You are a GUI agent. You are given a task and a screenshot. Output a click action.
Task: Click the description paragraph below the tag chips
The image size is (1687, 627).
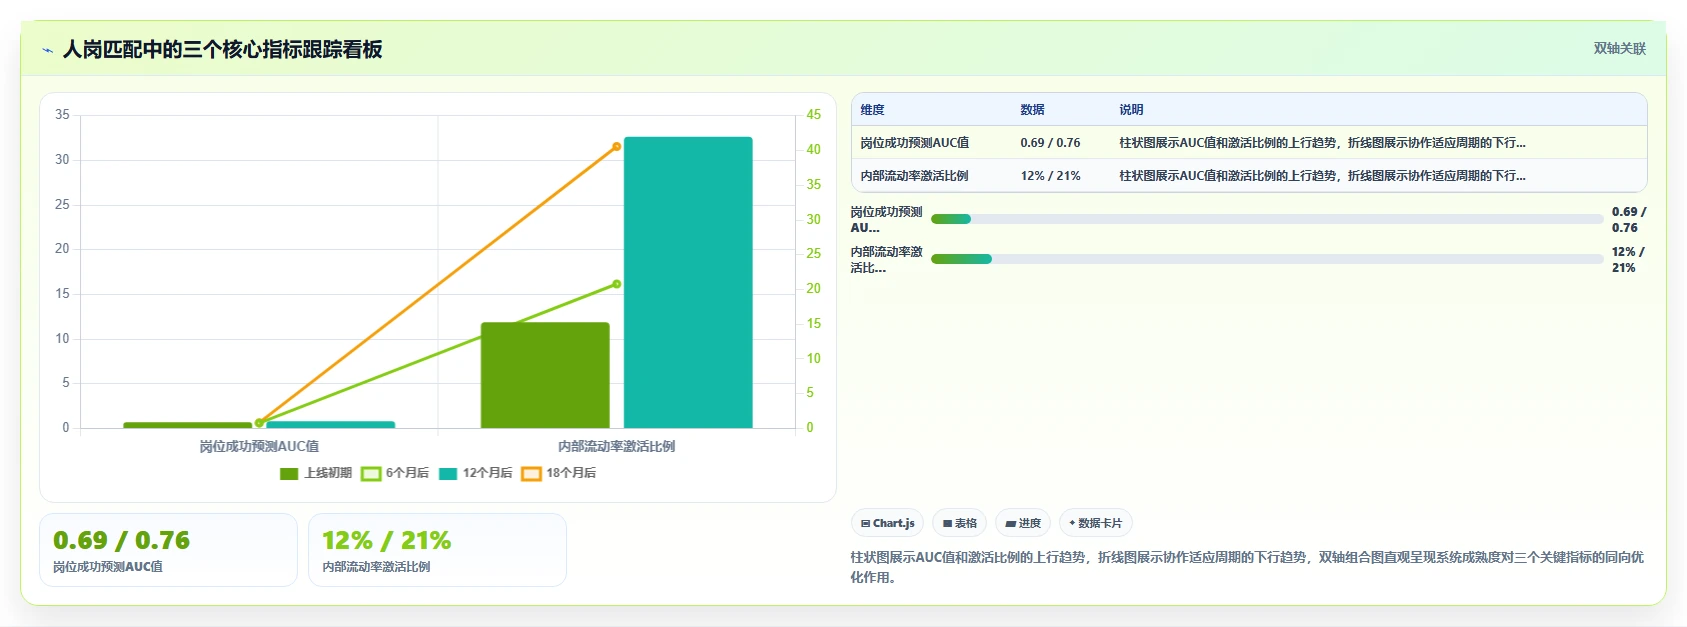coord(1247,567)
